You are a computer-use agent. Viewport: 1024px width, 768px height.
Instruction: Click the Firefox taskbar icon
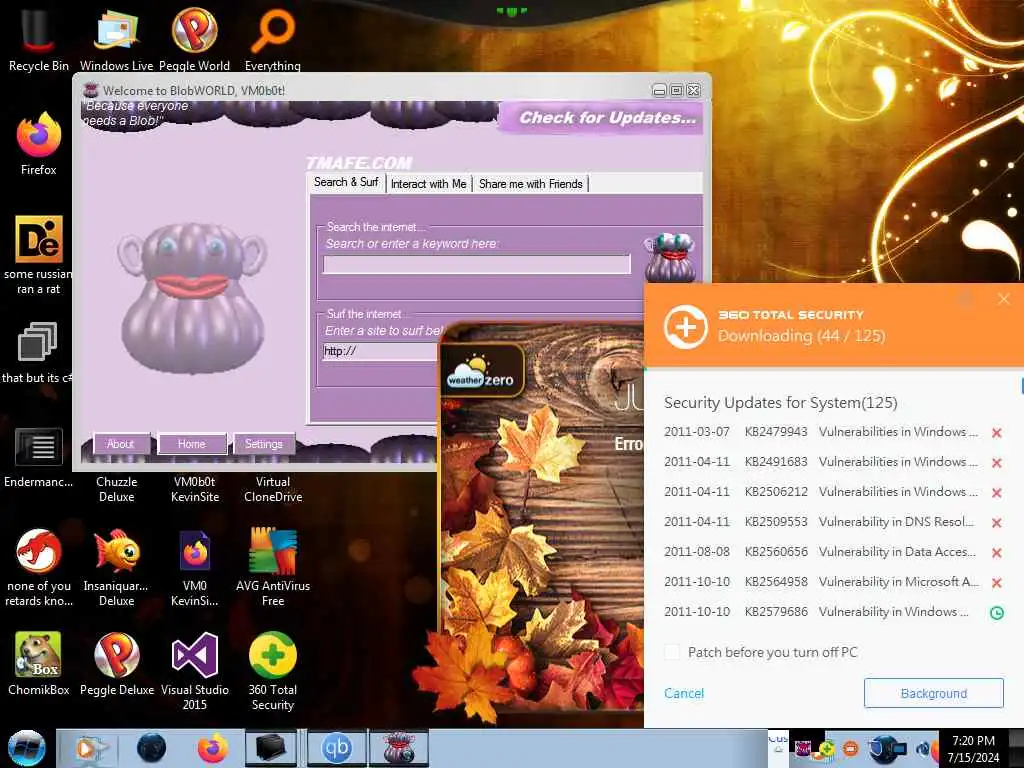[x=212, y=748]
